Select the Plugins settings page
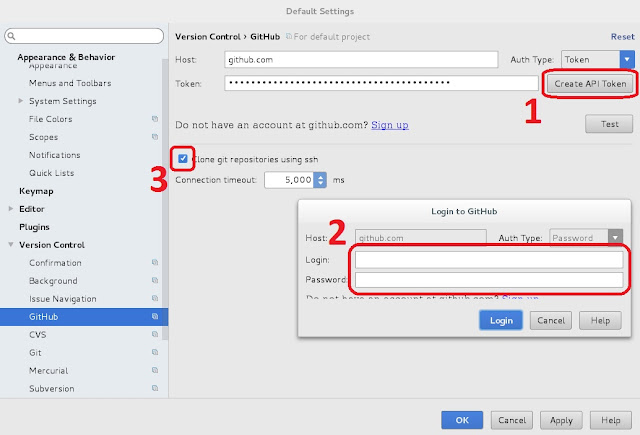Screen dimensions: 640x435 pyautogui.click(x=34, y=227)
